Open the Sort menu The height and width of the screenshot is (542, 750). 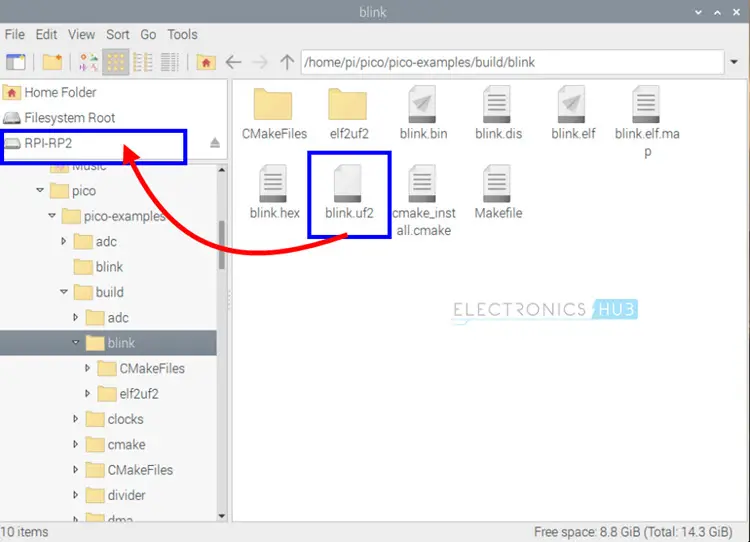click(x=118, y=35)
